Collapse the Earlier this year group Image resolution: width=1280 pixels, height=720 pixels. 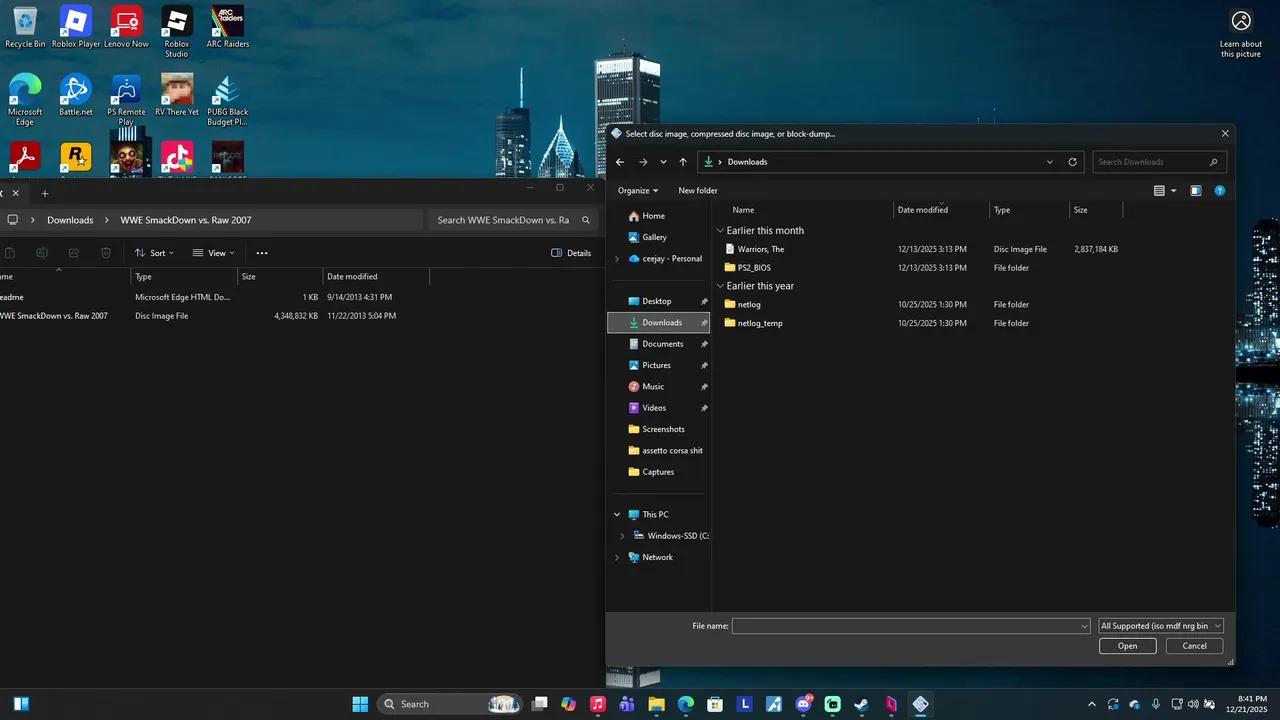point(720,286)
